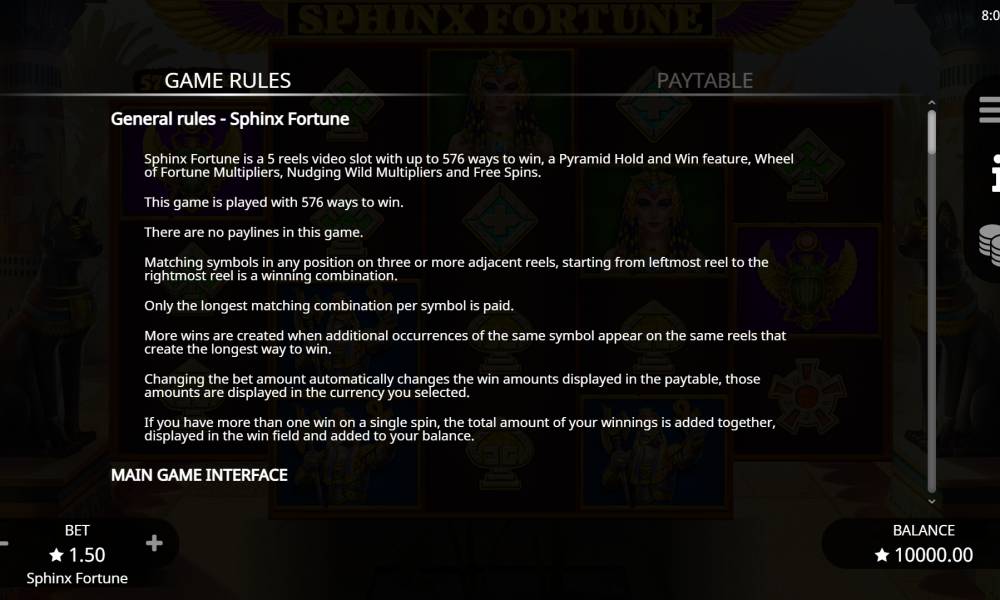Switch to the Paytable tab
The height and width of the screenshot is (600, 1000).
(704, 80)
